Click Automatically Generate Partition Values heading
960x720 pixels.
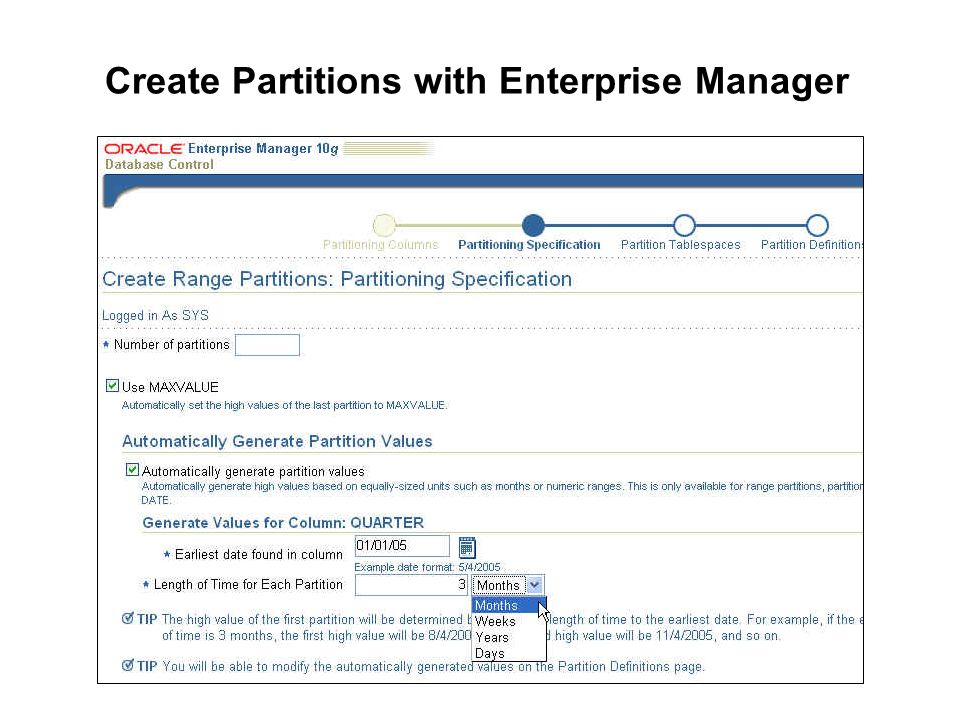click(277, 441)
